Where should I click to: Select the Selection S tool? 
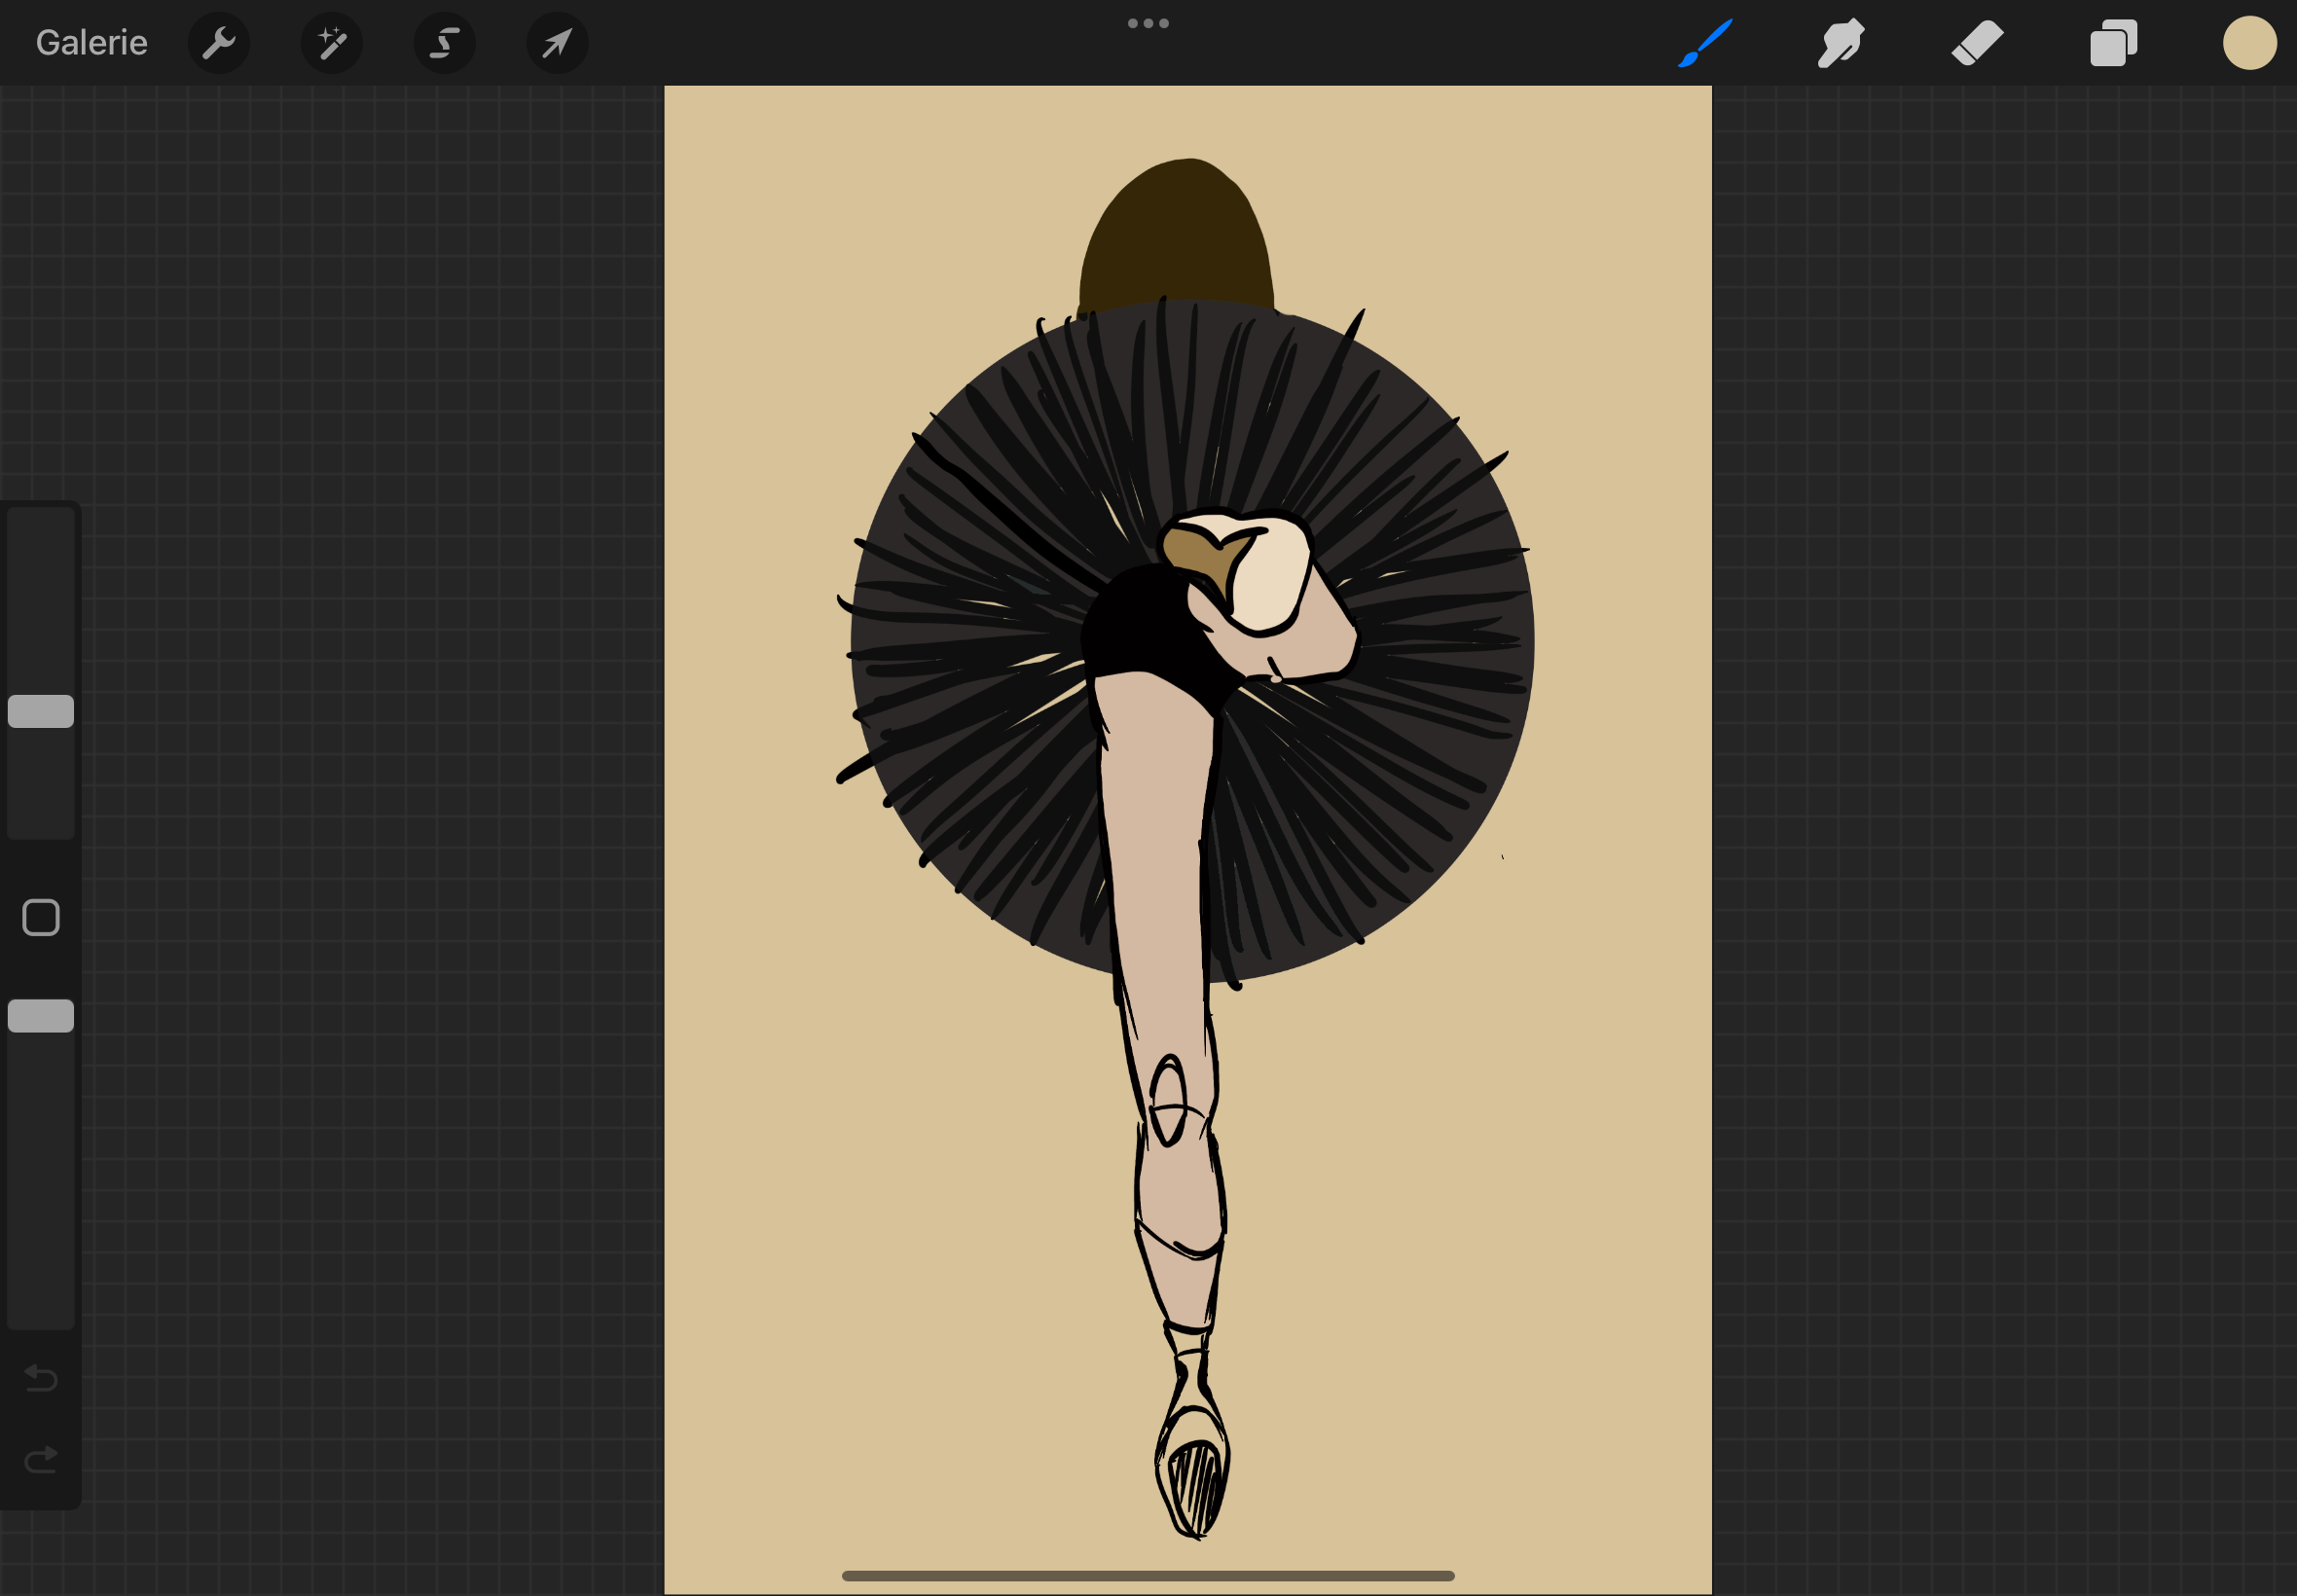(445, 43)
